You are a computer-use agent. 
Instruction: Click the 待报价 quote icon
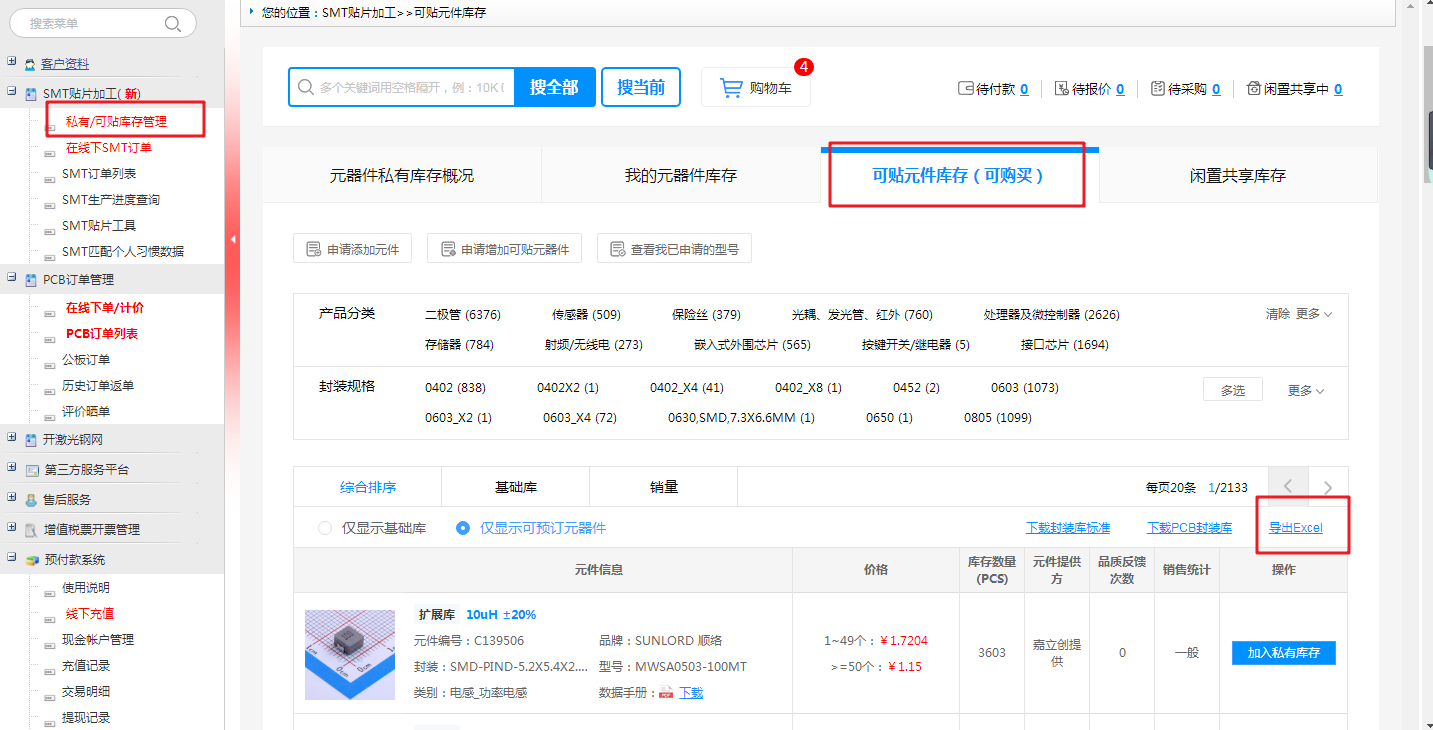1061,89
